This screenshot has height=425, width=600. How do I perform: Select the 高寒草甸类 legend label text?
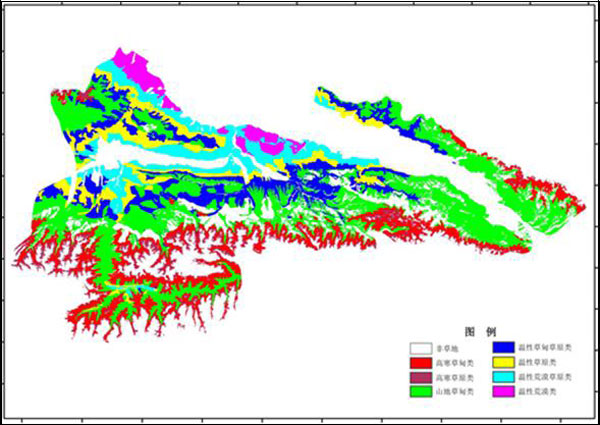(457, 362)
